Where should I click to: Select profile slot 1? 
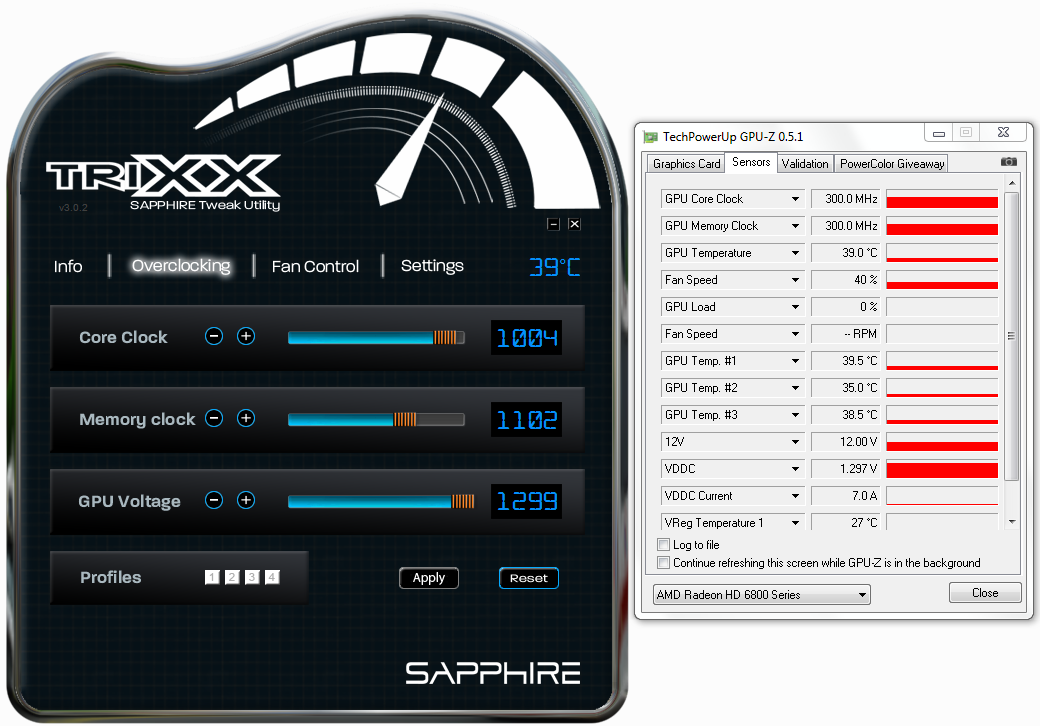pos(212,577)
